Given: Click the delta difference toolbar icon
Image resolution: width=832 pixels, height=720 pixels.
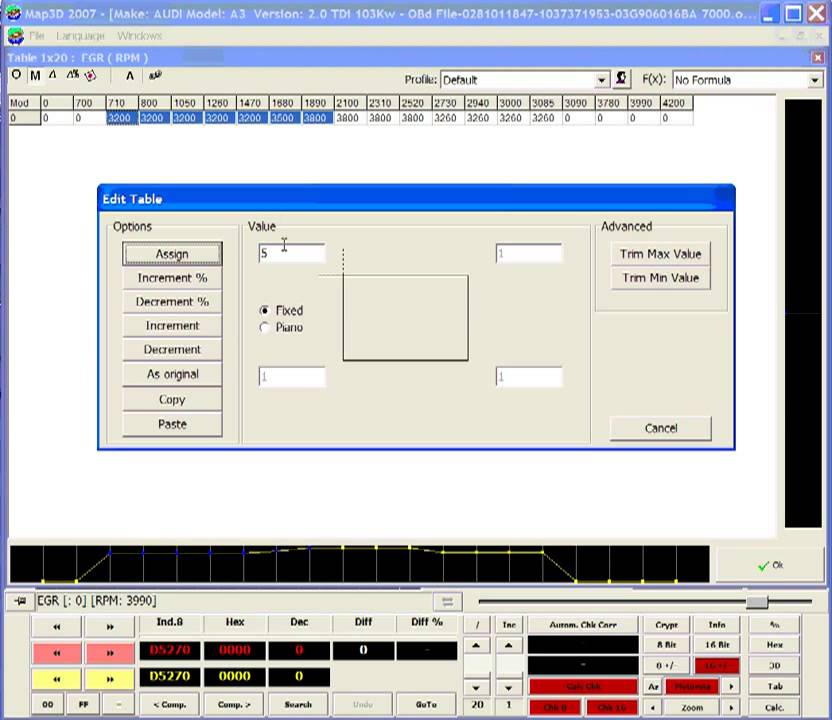Looking at the screenshot, I should [x=53, y=75].
